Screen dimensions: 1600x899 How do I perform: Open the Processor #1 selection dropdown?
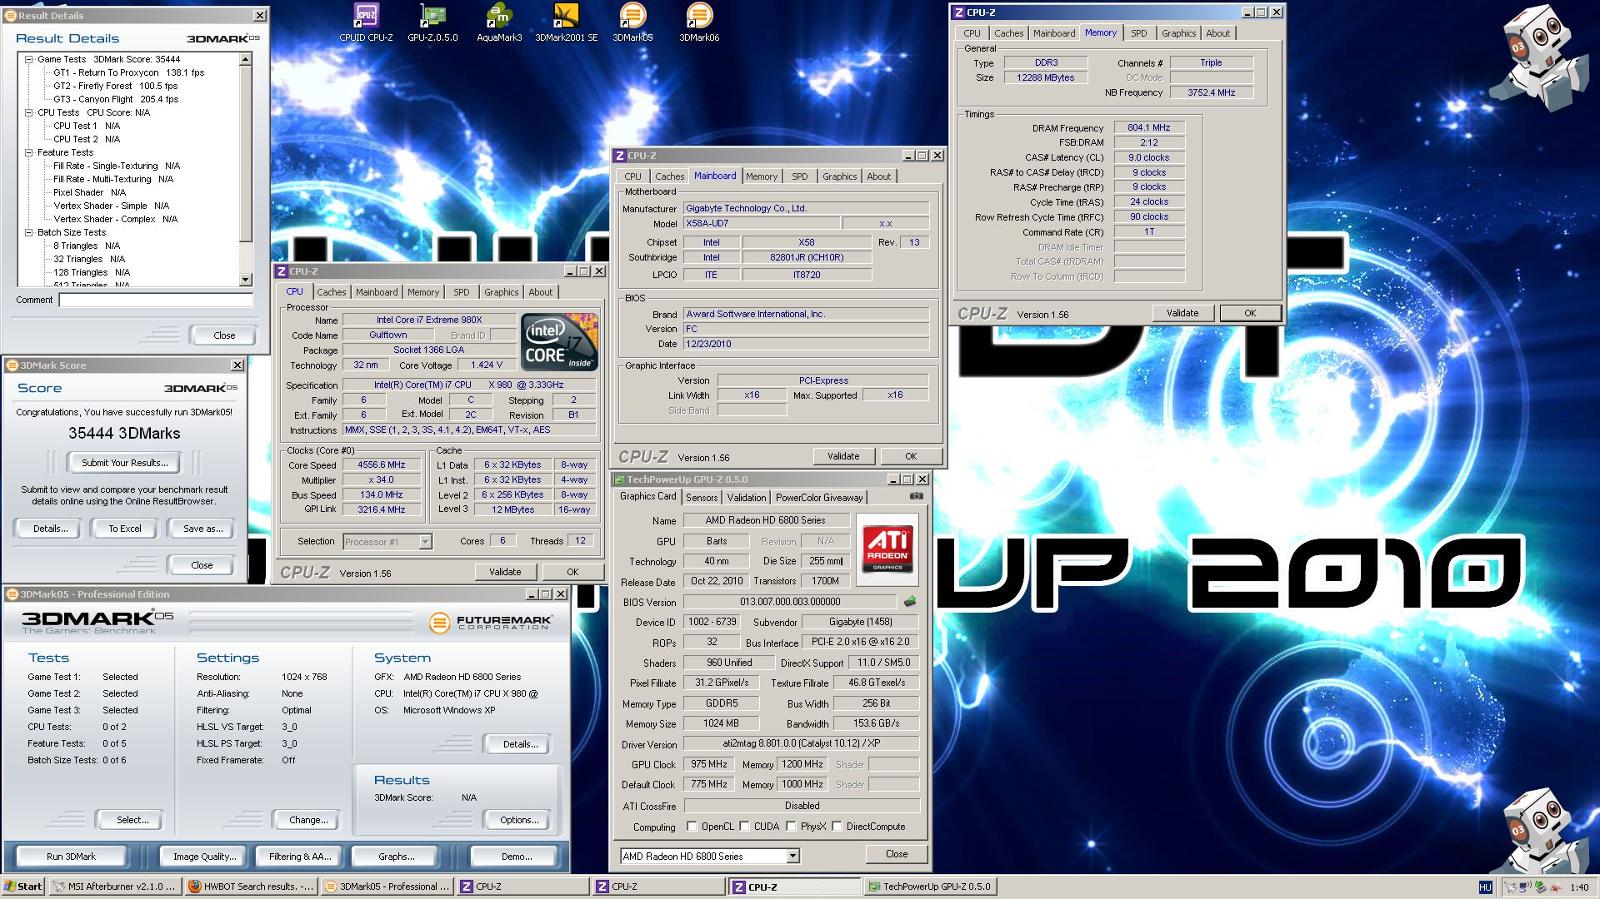tap(425, 541)
